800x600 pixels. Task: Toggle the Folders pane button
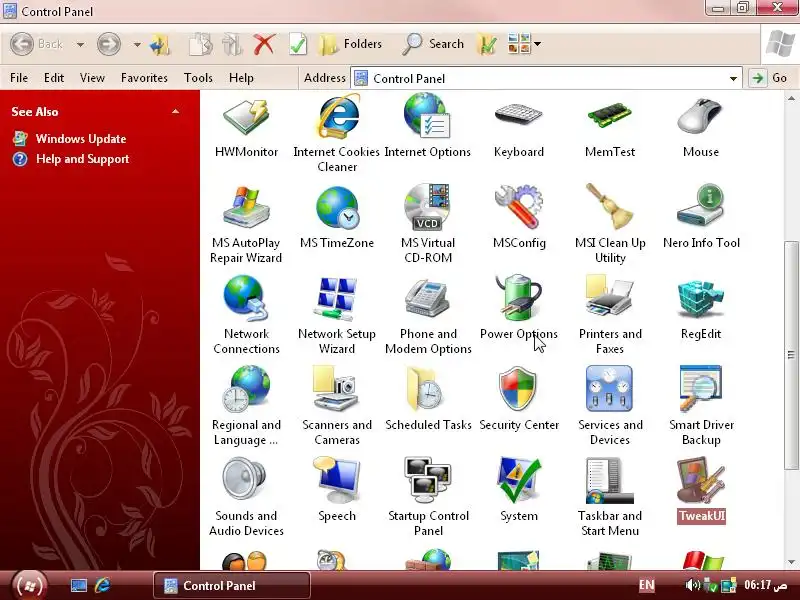click(349, 44)
